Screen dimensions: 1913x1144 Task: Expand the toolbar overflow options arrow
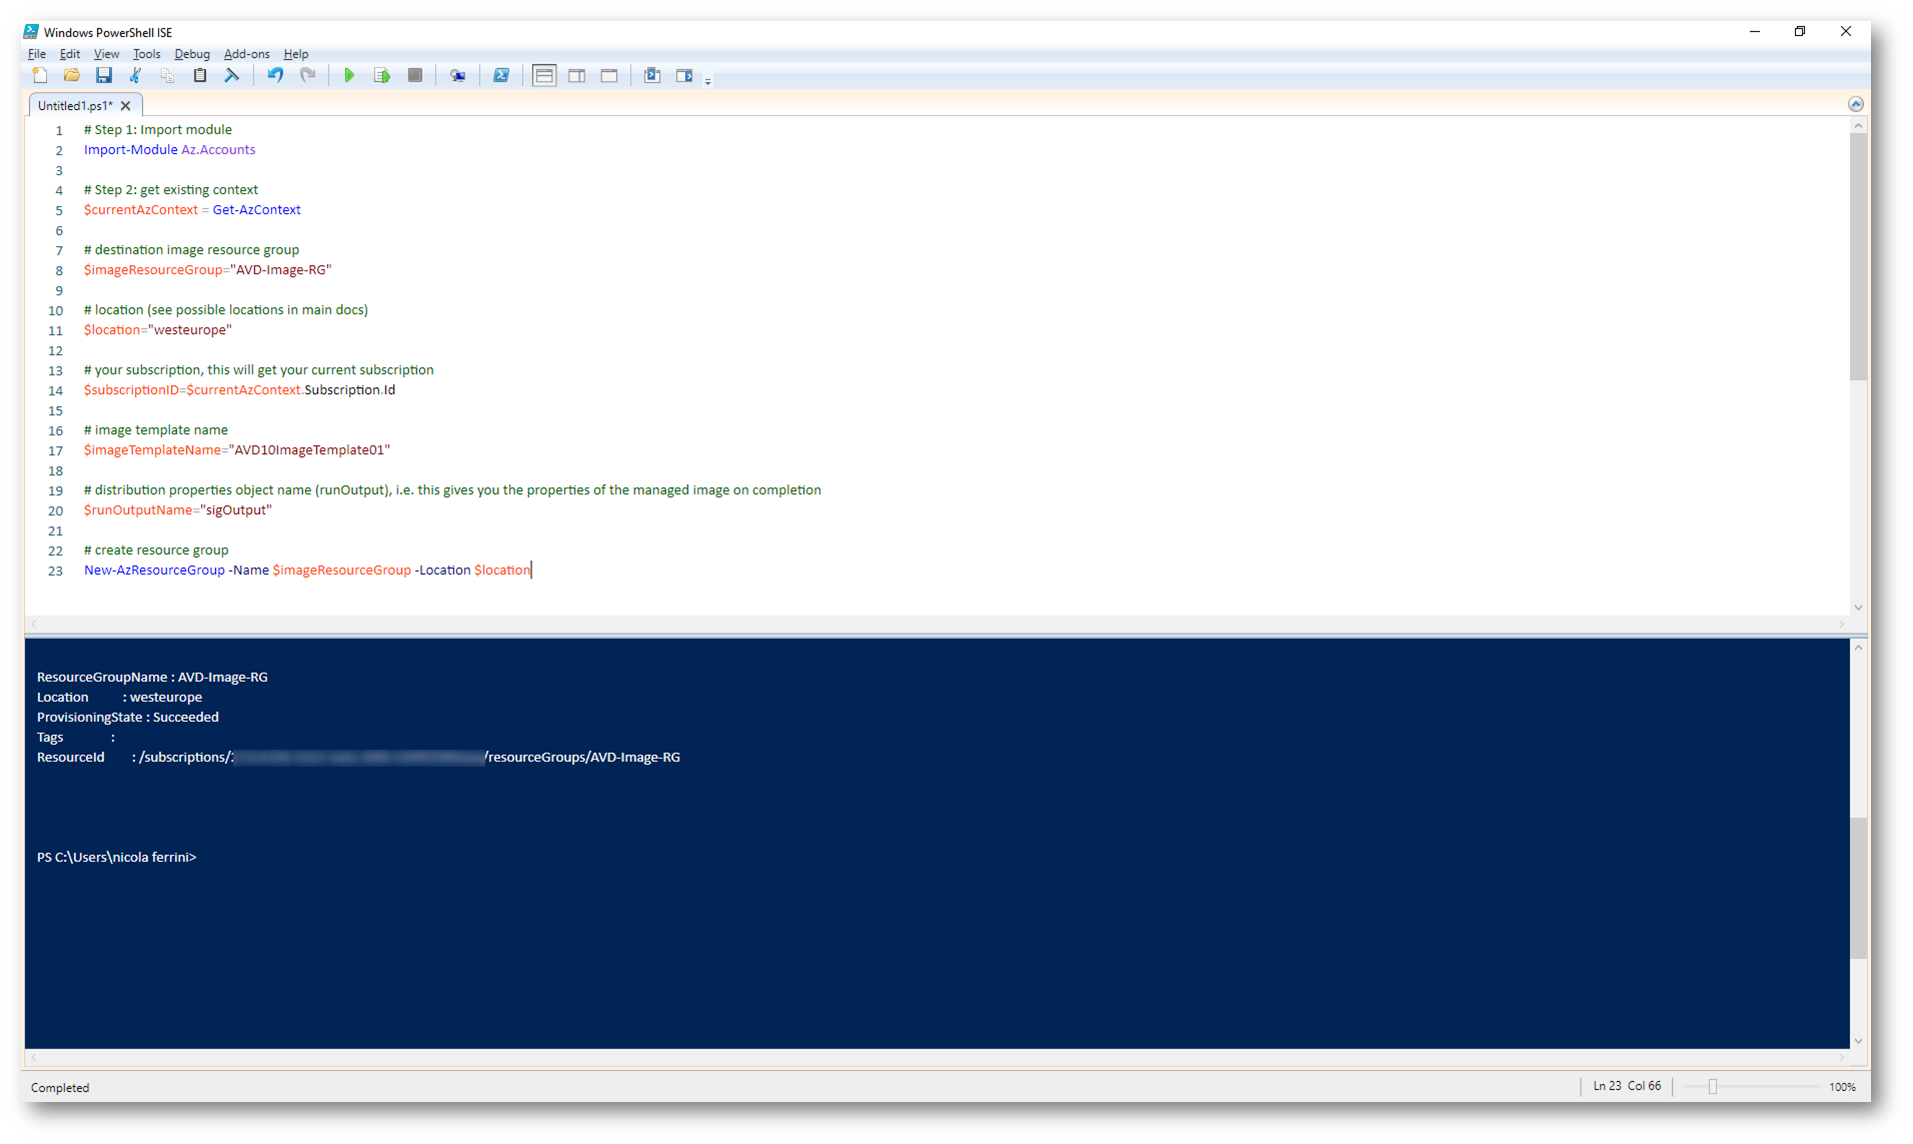point(708,81)
